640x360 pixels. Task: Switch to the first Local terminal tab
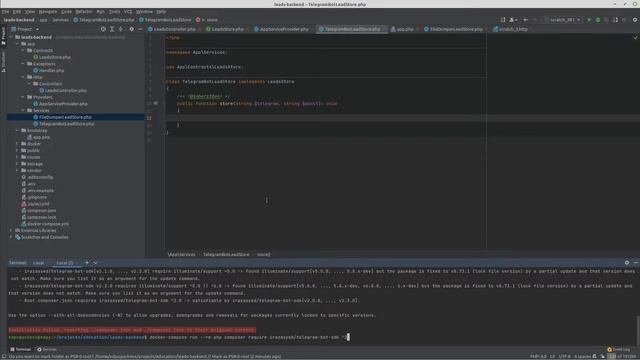pyautogui.click(x=38, y=263)
